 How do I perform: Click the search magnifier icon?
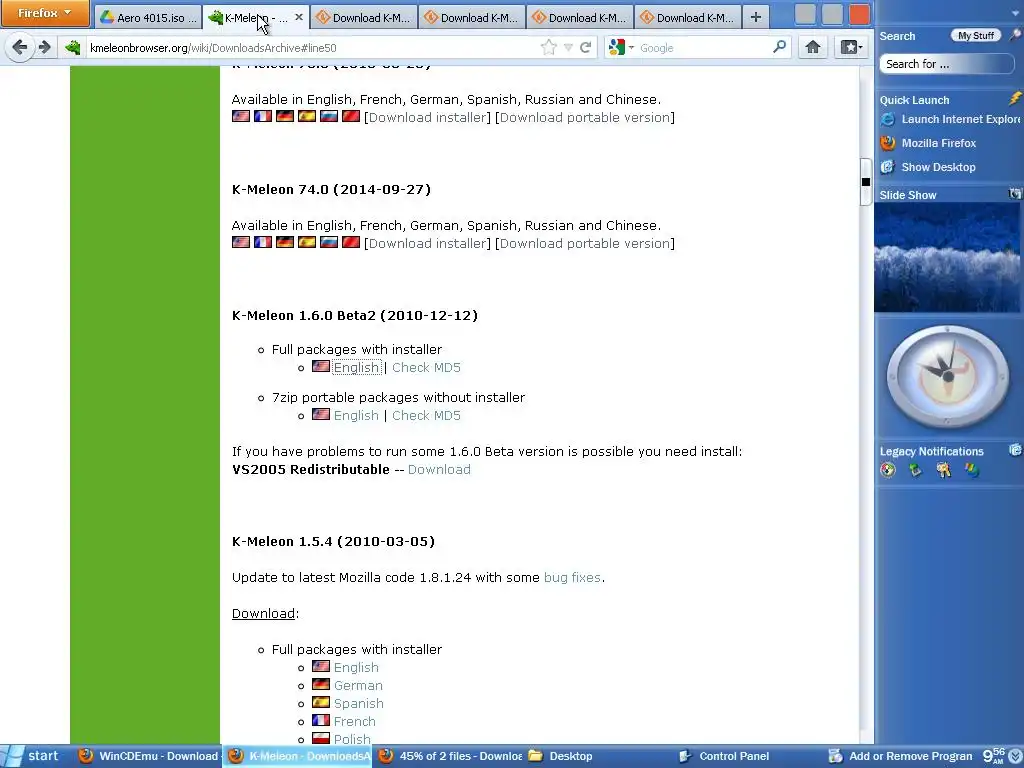point(780,47)
